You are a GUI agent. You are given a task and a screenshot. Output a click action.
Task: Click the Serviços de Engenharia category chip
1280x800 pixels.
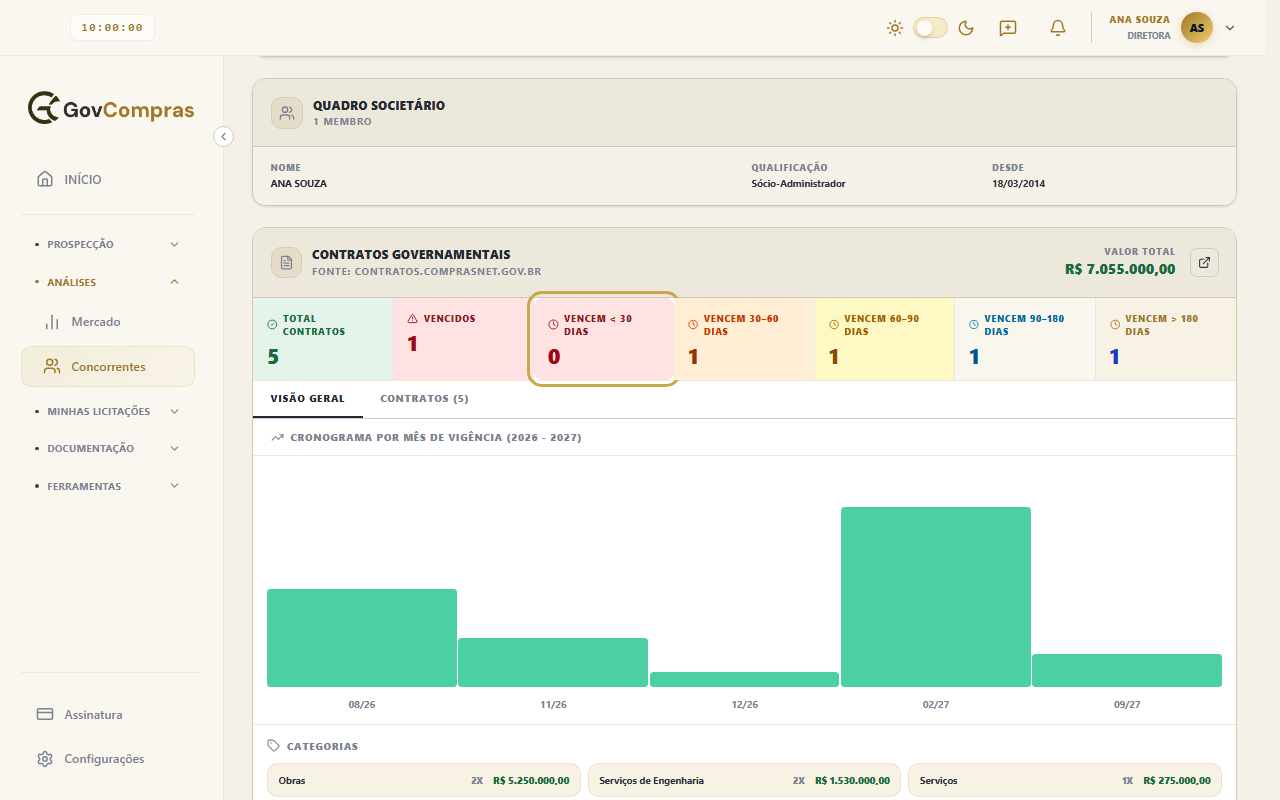pos(744,780)
